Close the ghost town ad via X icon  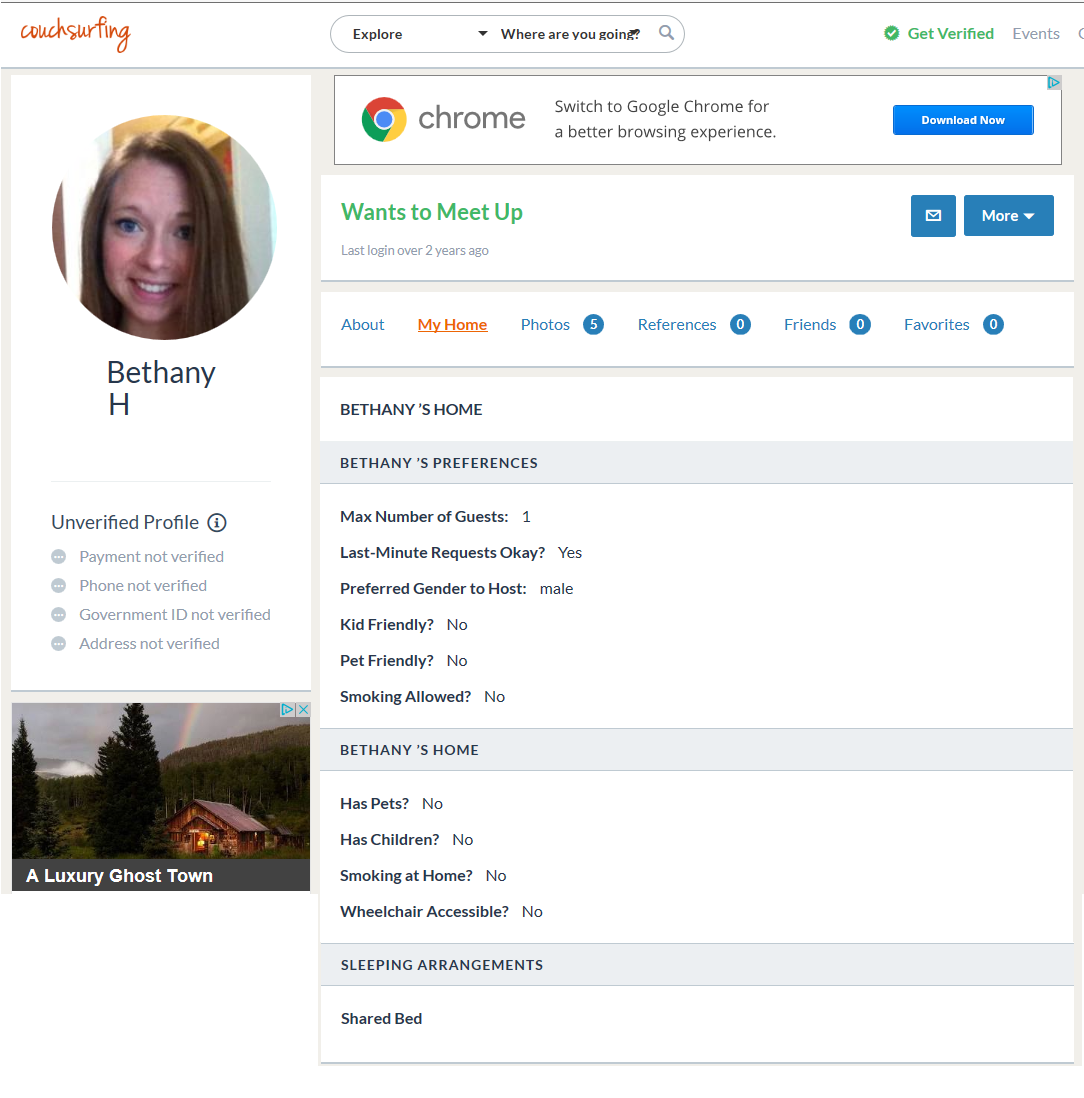tap(304, 709)
